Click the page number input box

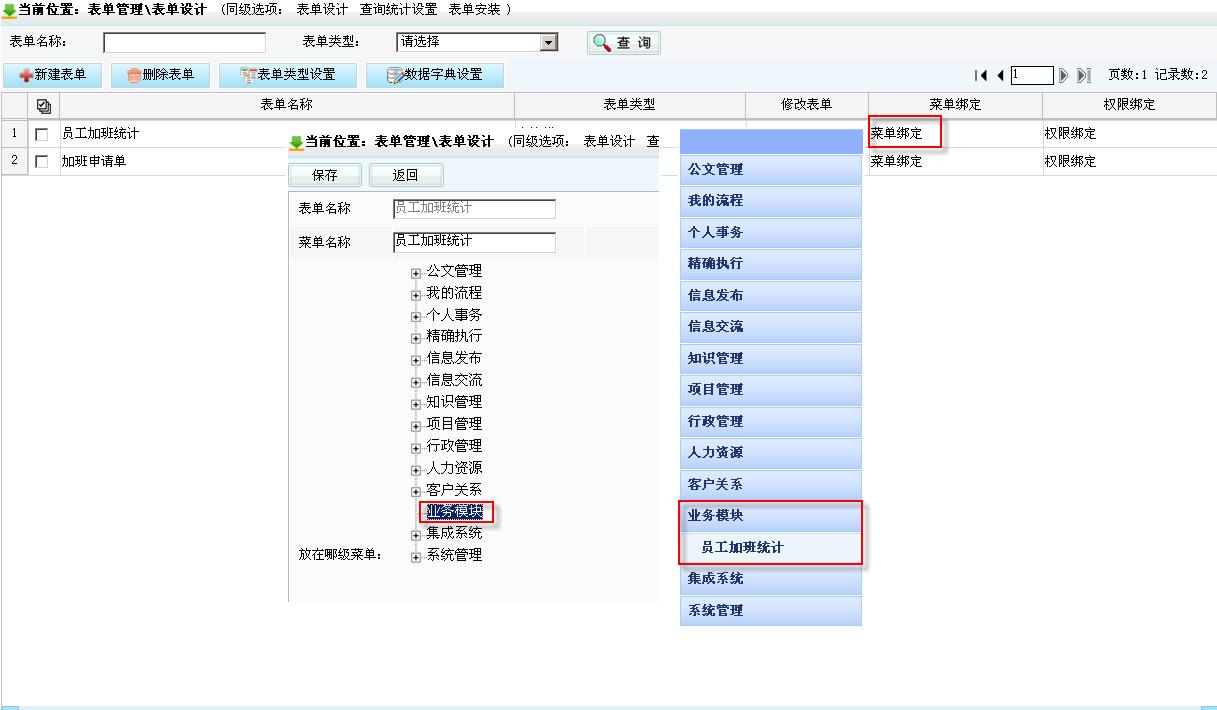tap(1032, 75)
